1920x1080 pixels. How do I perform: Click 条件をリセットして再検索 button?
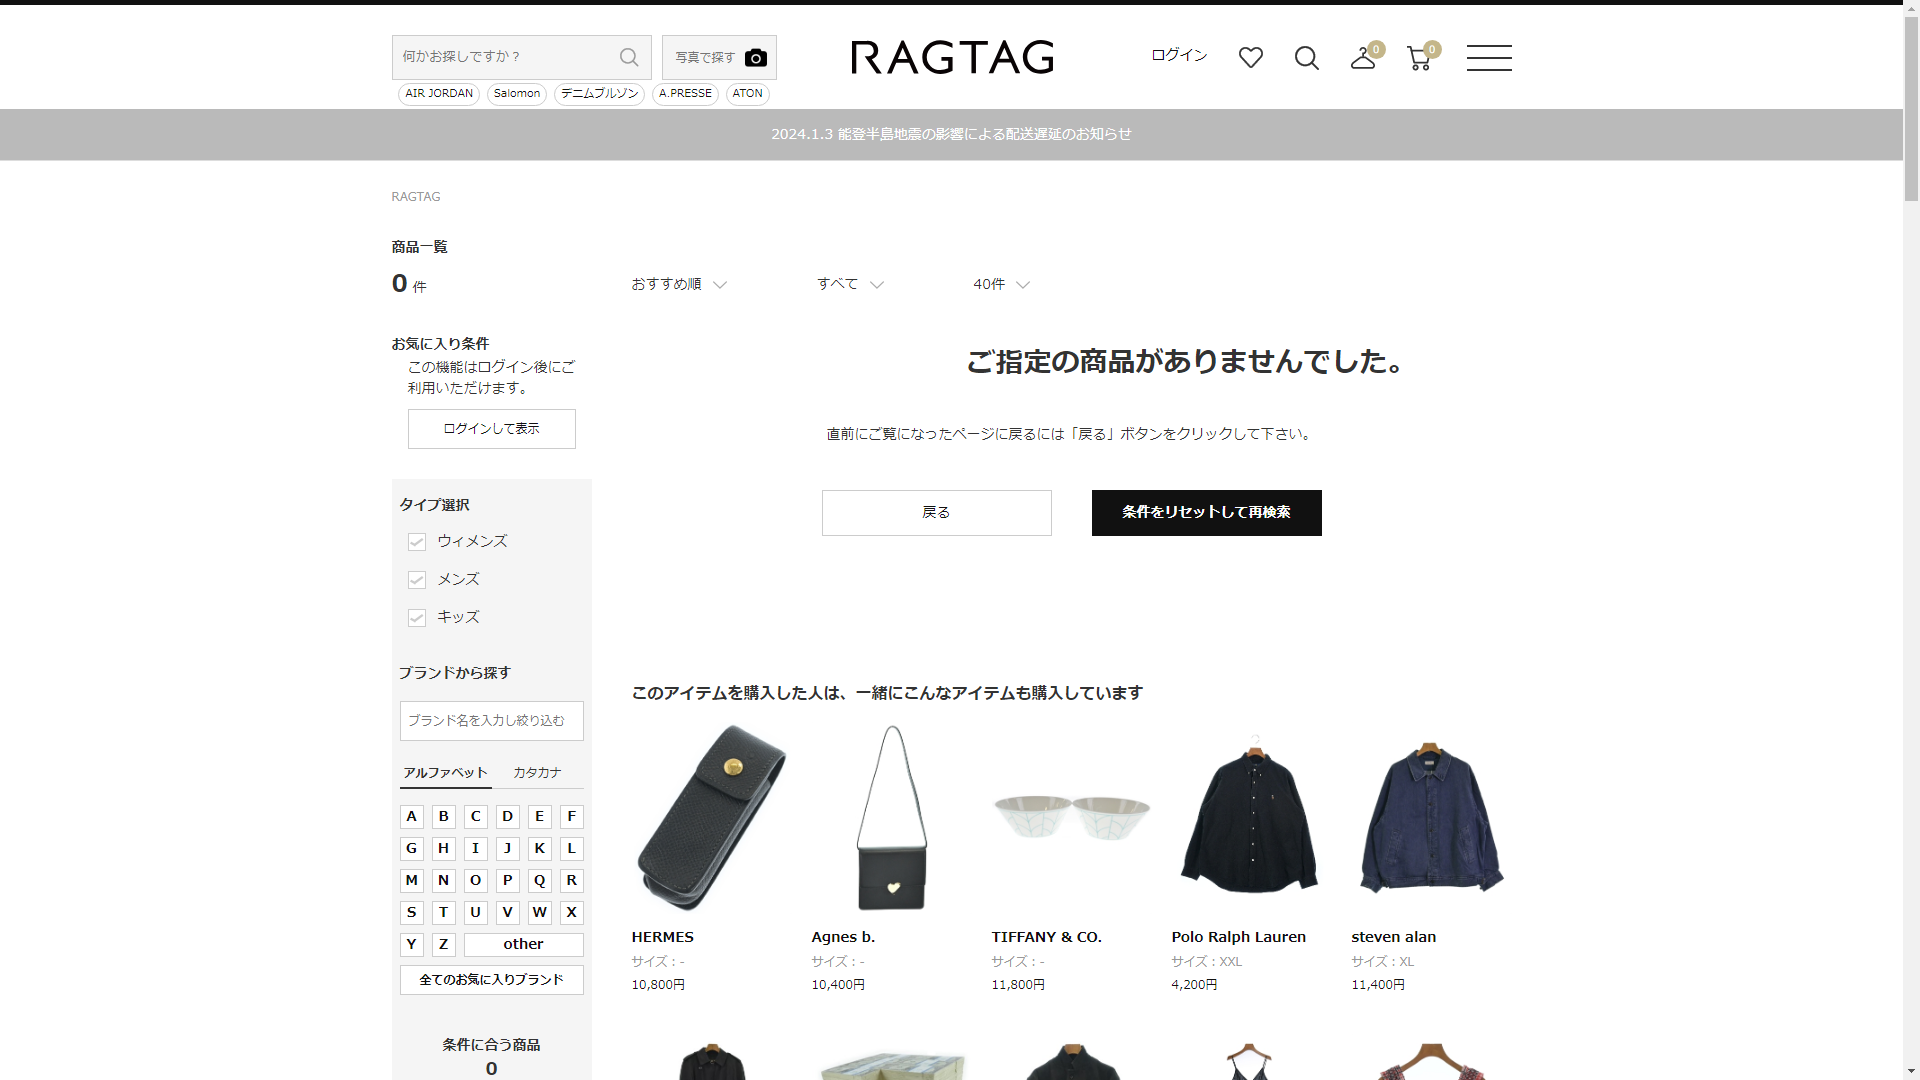(1206, 513)
